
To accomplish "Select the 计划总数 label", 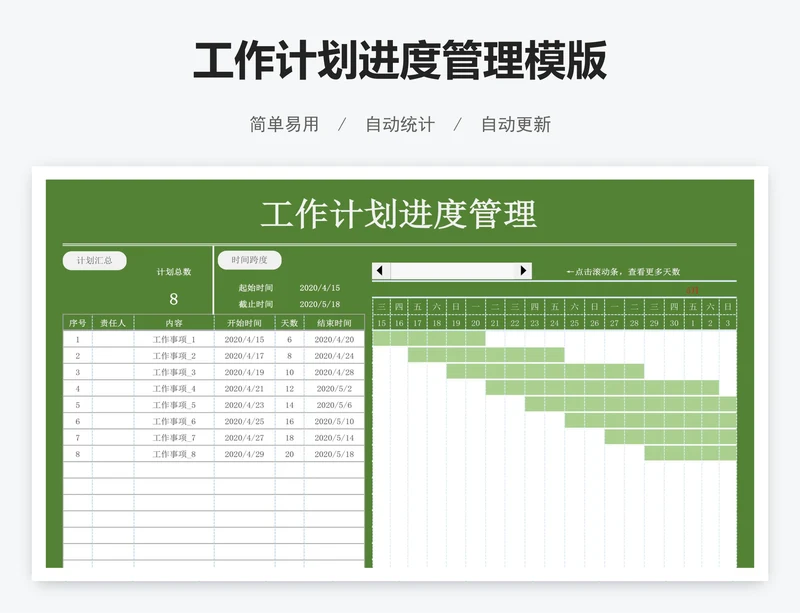I will [173, 272].
